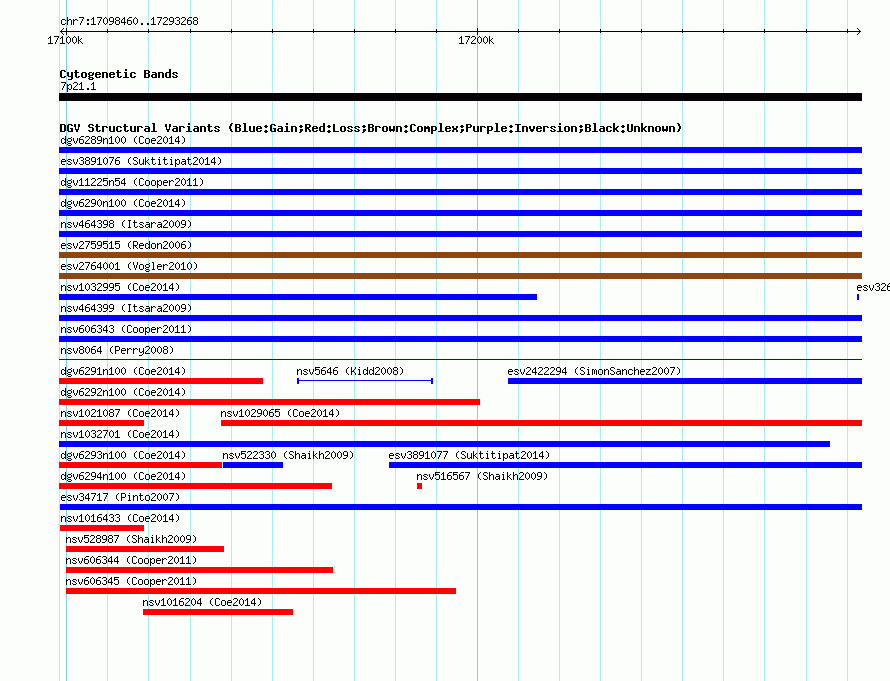Select the nsv1016433 (Coe2014) label
The height and width of the screenshot is (681, 890).
(x=120, y=518)
